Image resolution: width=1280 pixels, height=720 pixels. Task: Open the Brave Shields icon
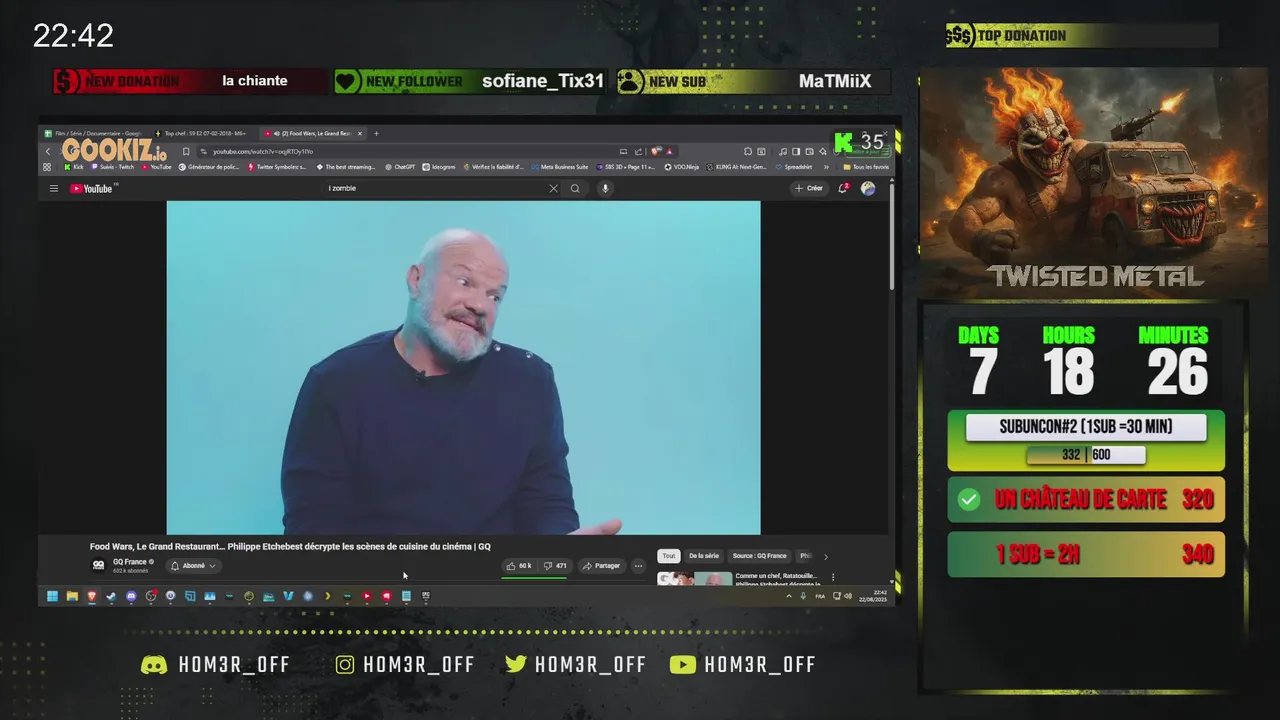[x=656, y=152]
